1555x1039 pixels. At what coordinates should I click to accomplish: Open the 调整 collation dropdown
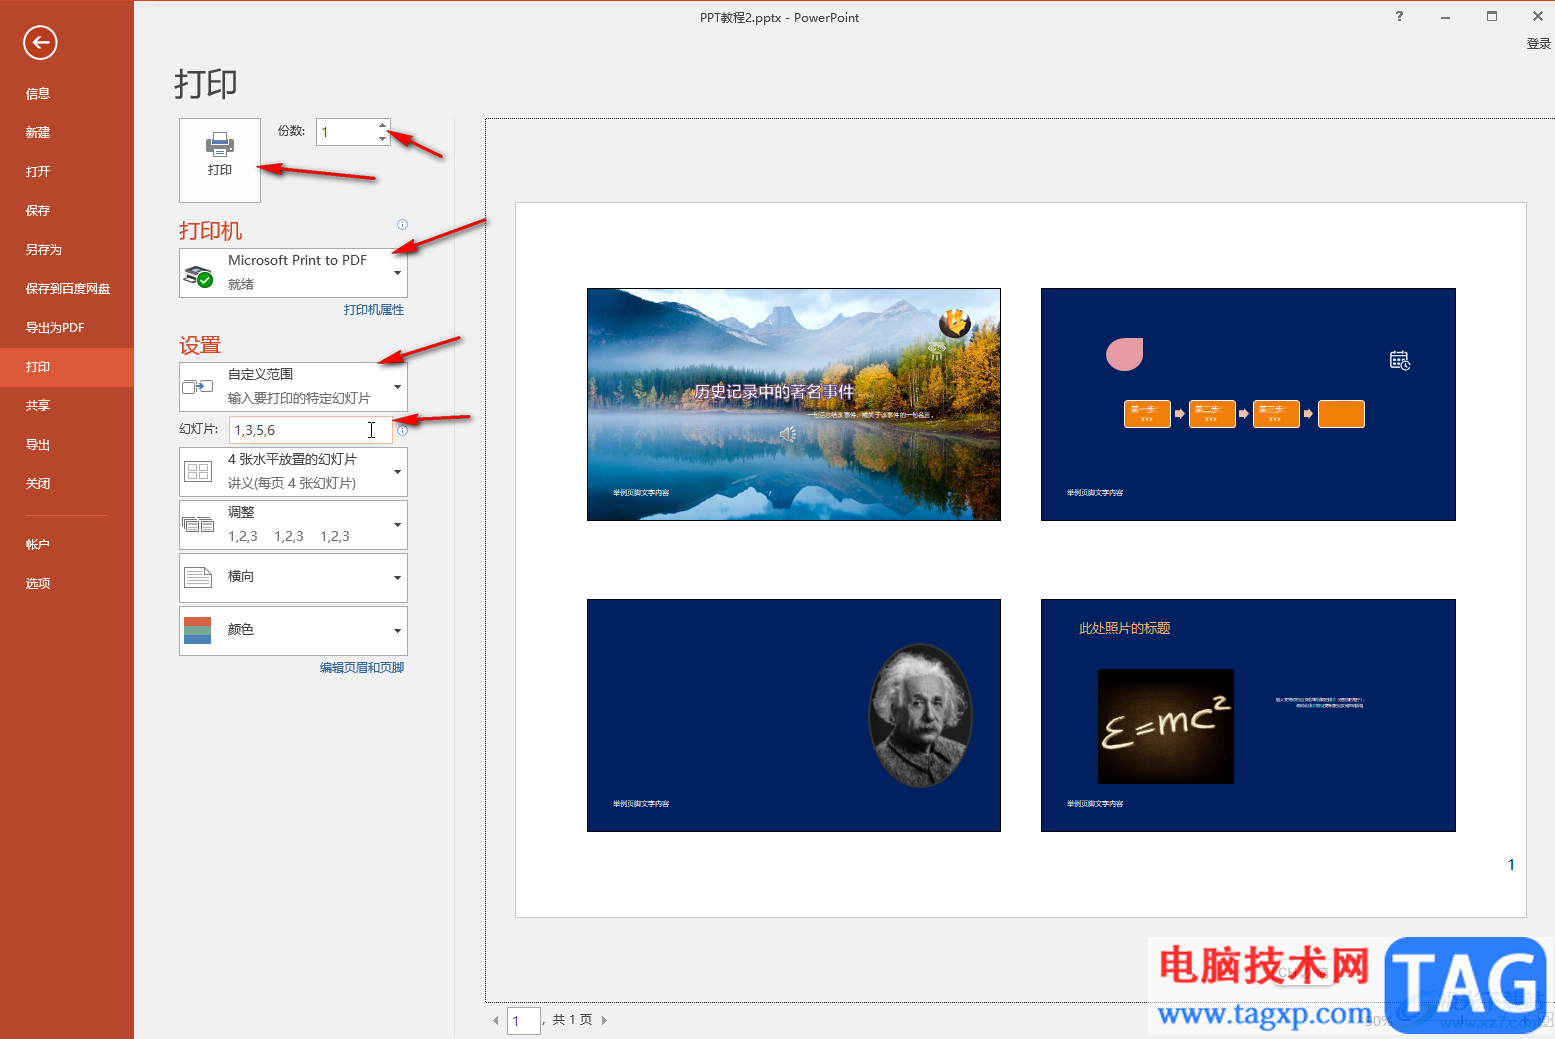(x=293, y=524)
